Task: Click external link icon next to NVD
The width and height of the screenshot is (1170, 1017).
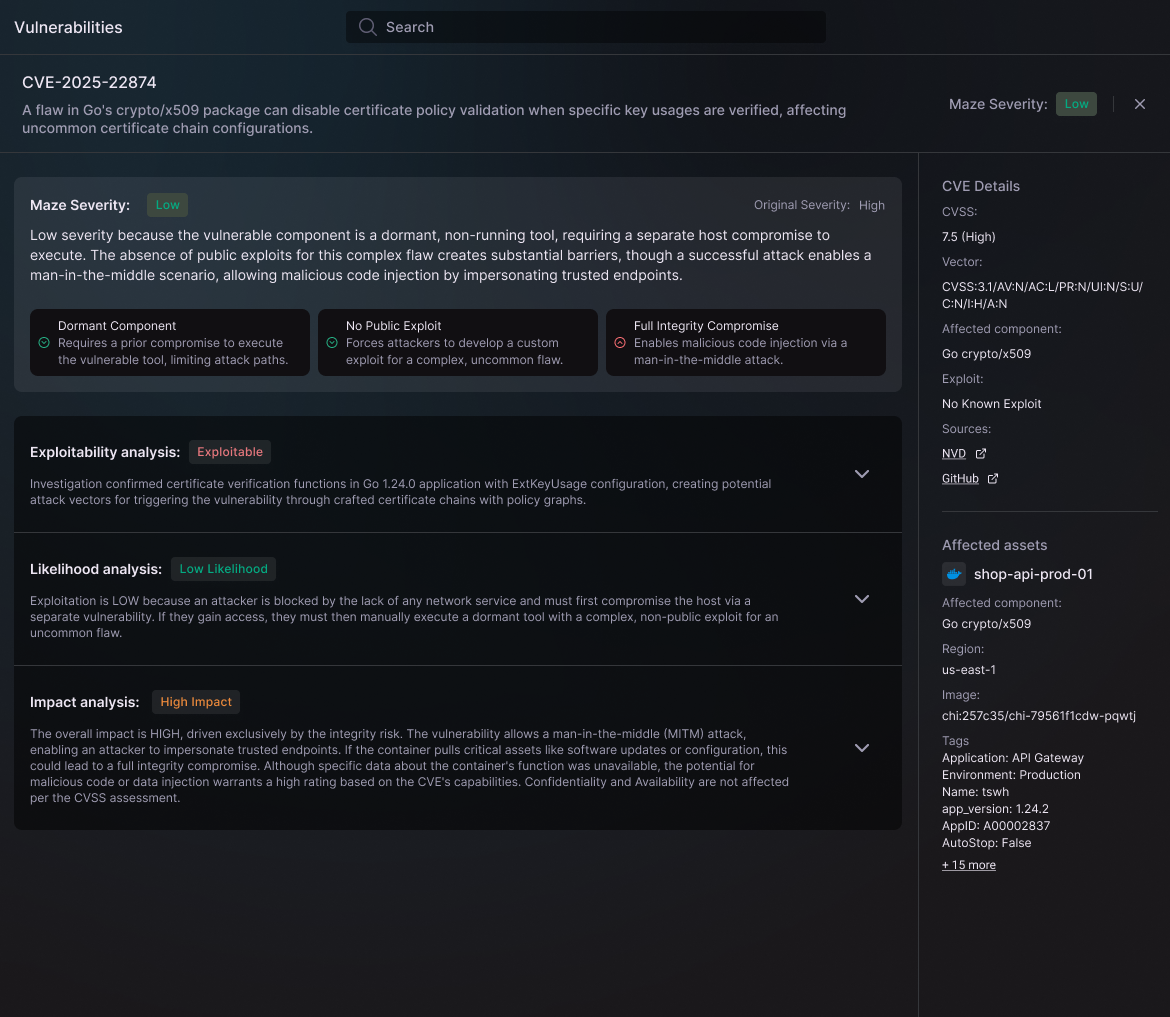Action: [981, 453]
